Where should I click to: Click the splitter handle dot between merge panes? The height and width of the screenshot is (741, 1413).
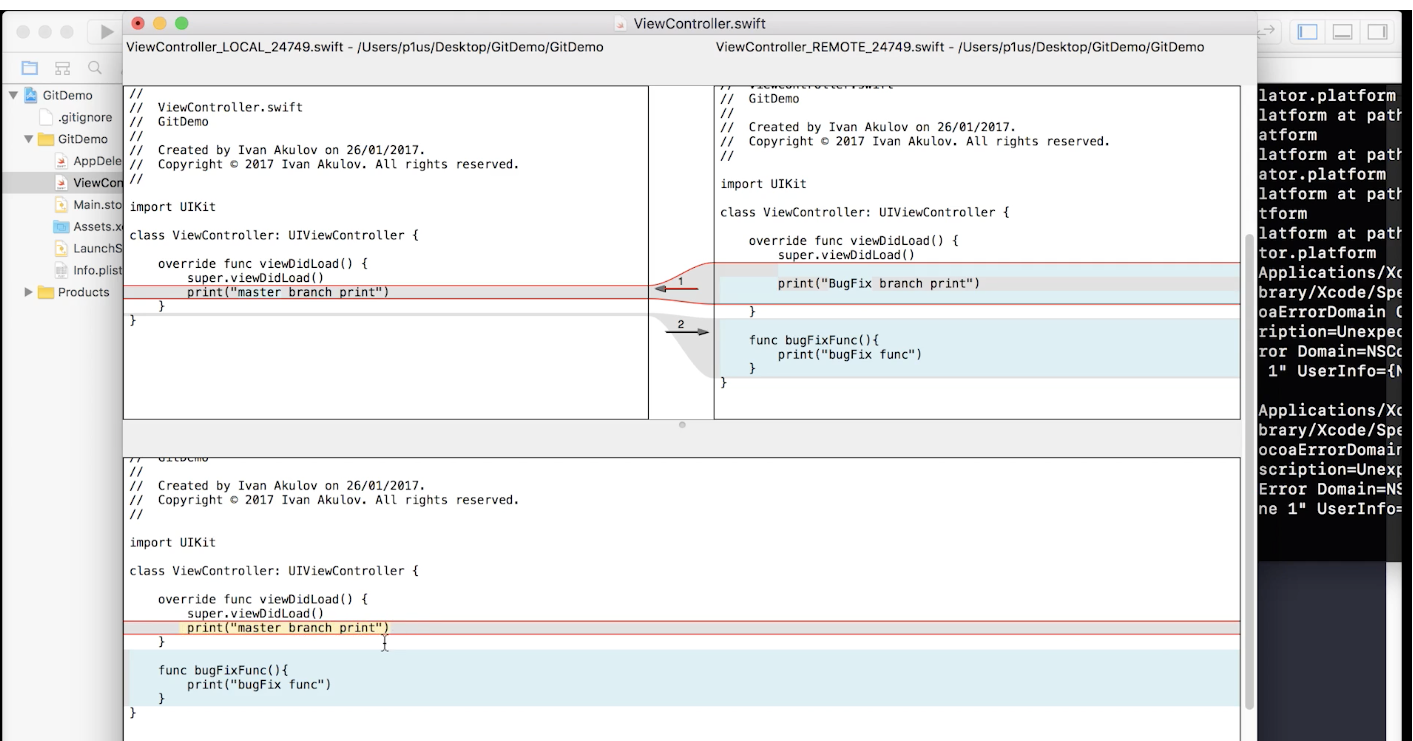tap(682, 425)
